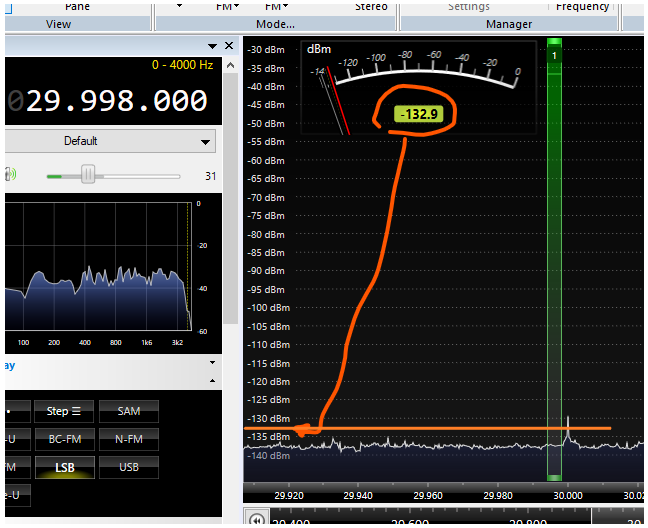Click the -75 dBm scale label
Screen dimensions: 648x528
click(x=266, y=216)
